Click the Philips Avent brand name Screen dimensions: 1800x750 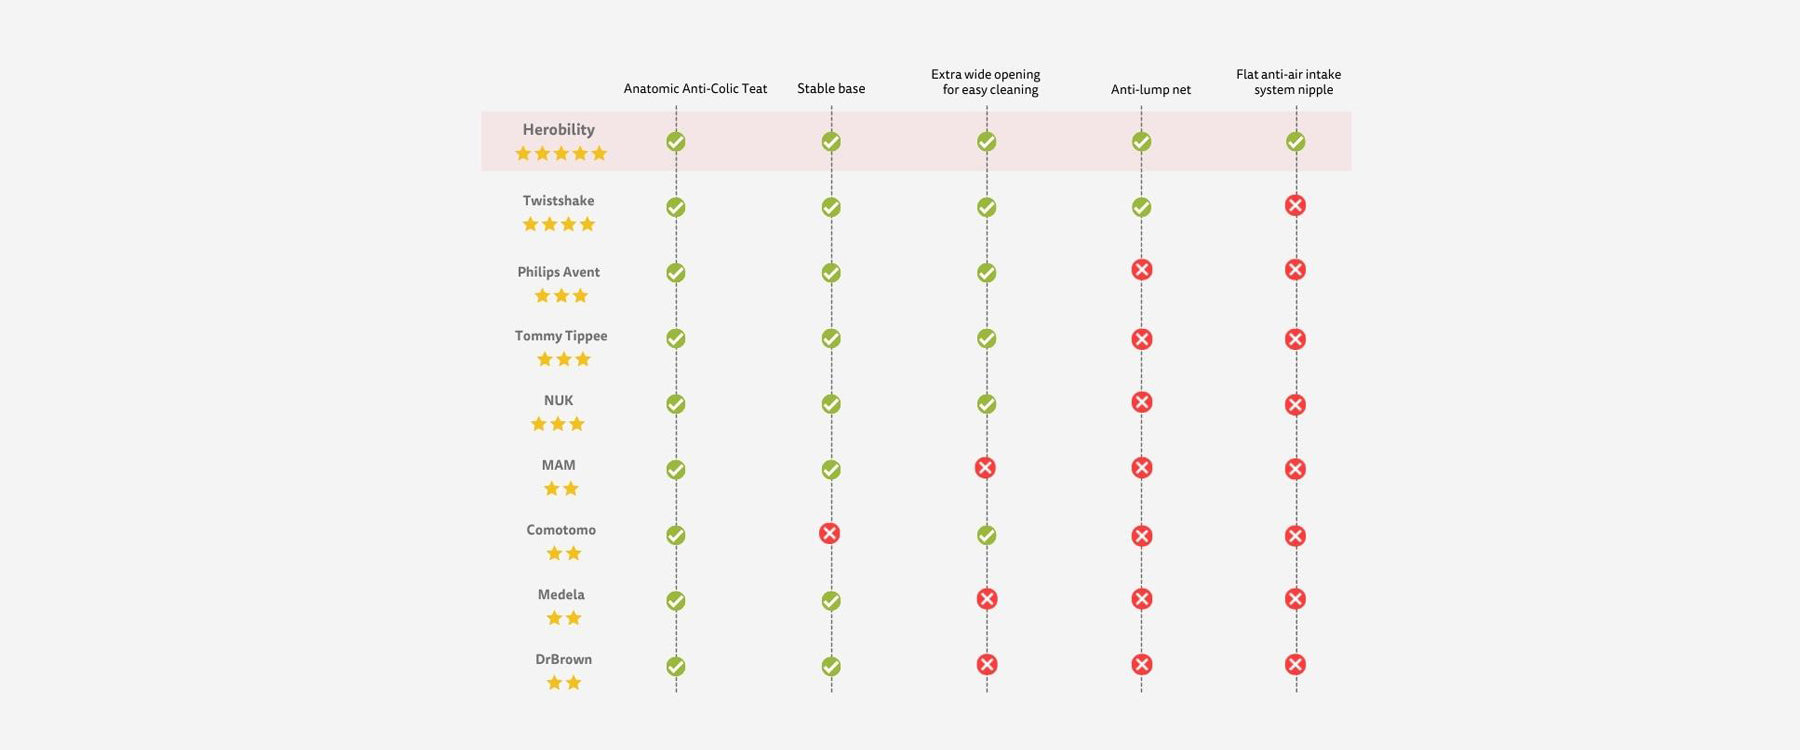pos(558,272)
